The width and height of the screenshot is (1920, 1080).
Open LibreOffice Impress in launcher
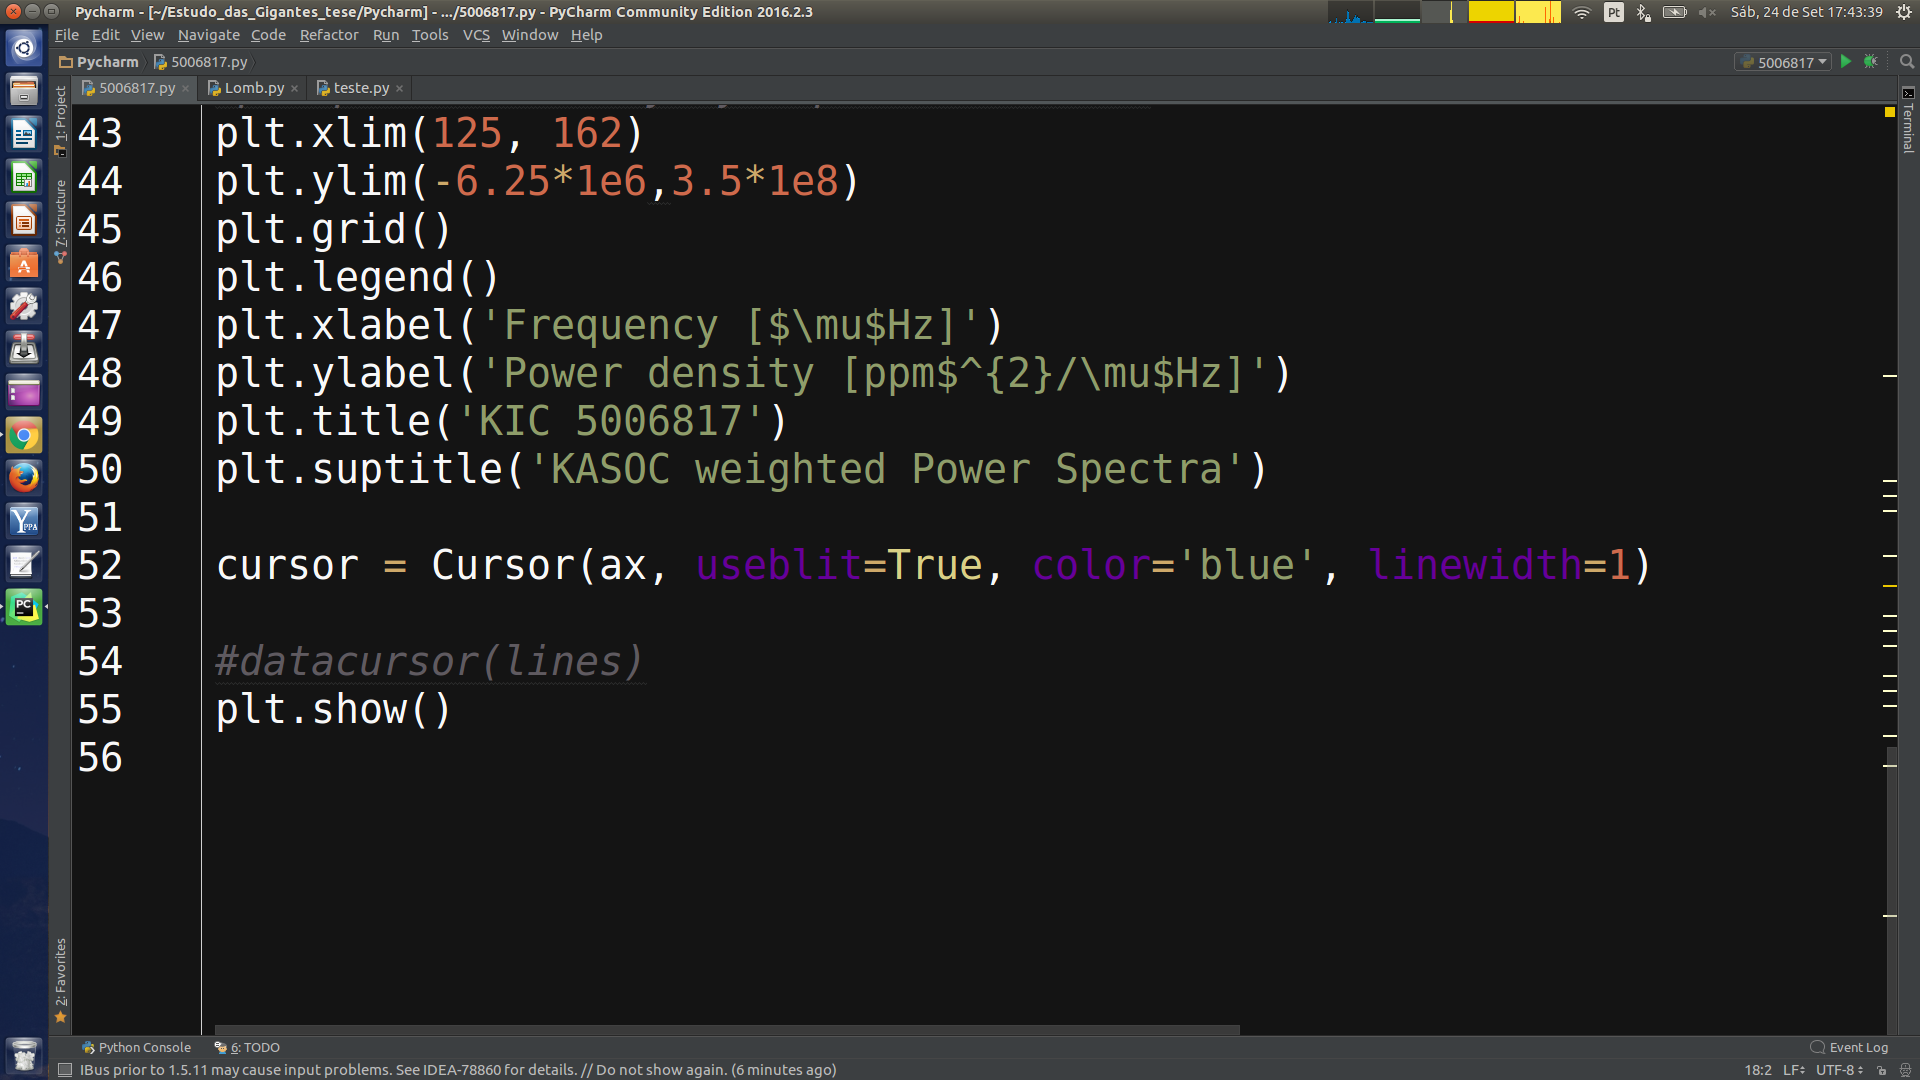(x=24, y=220)
